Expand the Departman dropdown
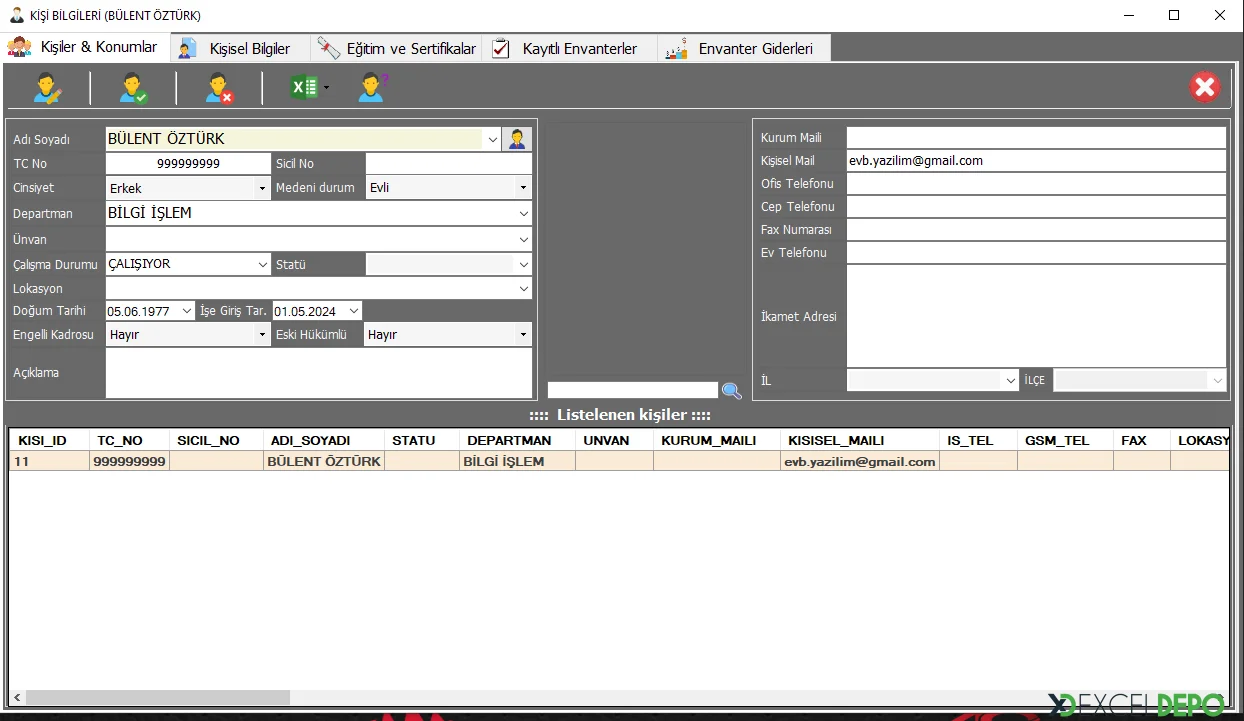The width and height of the screenshot is (1244, 721). 524,213
